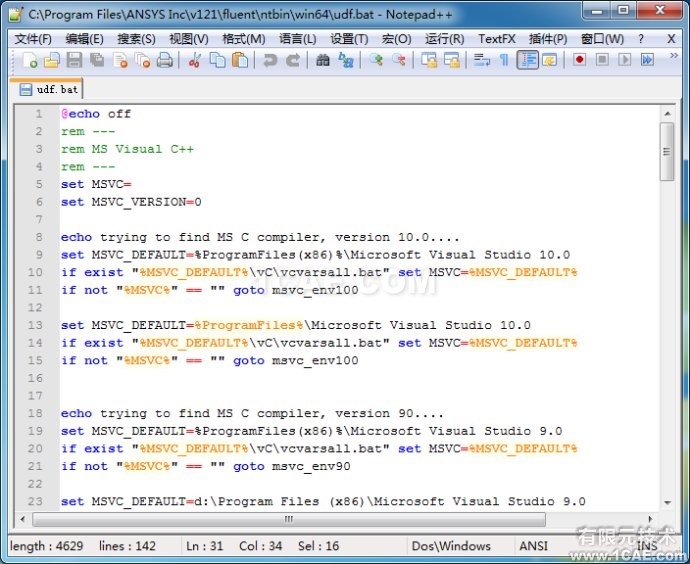Open the 语言(L) menu
This screenshot has width=690, height=564.
297,39
